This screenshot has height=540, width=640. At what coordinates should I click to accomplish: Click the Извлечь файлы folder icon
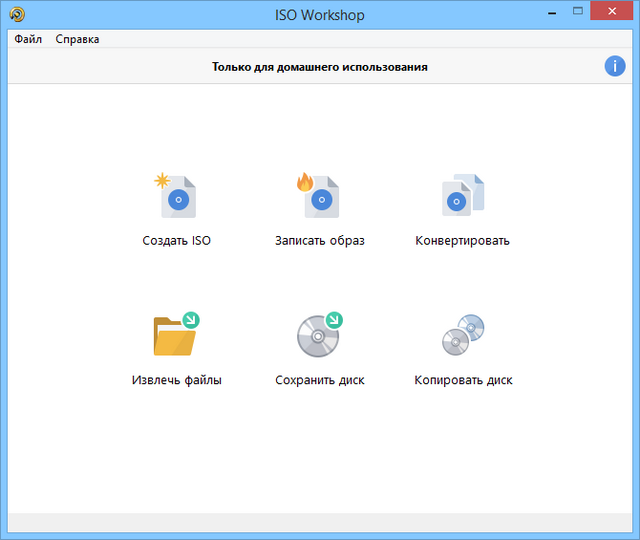176,334
